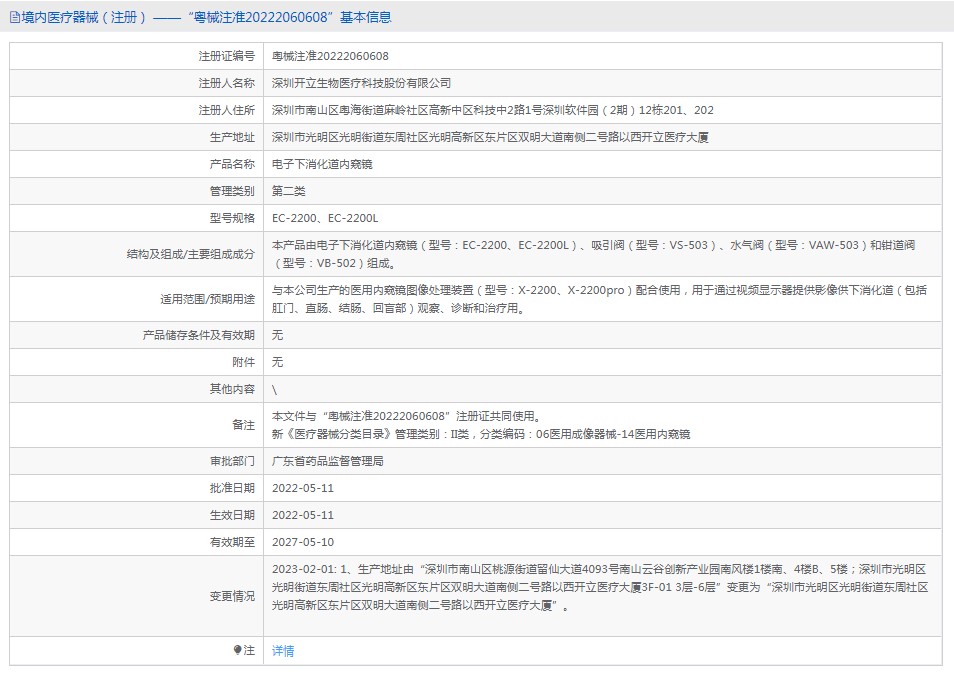Click the approving authority 广东省药品监督管理局

pyautogui.click(x=327, y=461)
